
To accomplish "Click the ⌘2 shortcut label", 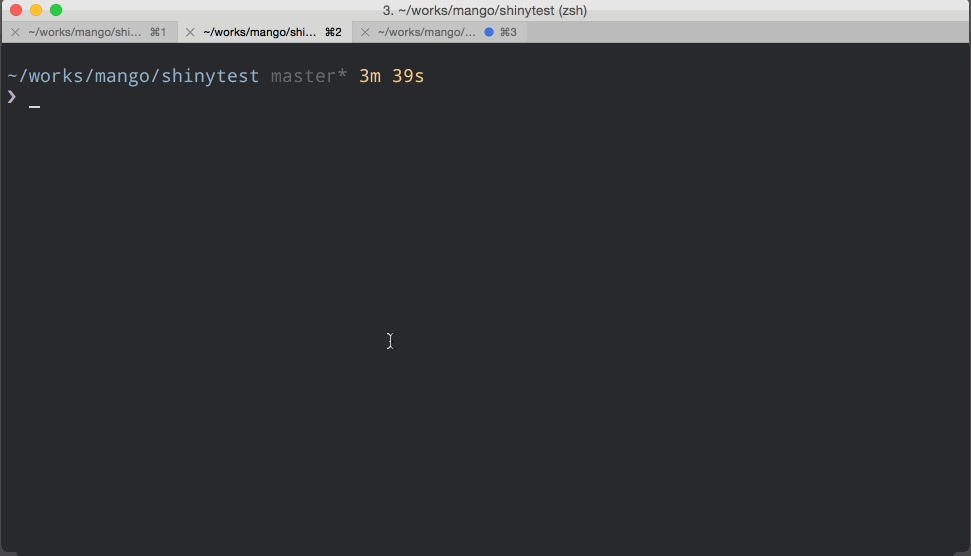I will pyautogui.click(x=333, y=32).
